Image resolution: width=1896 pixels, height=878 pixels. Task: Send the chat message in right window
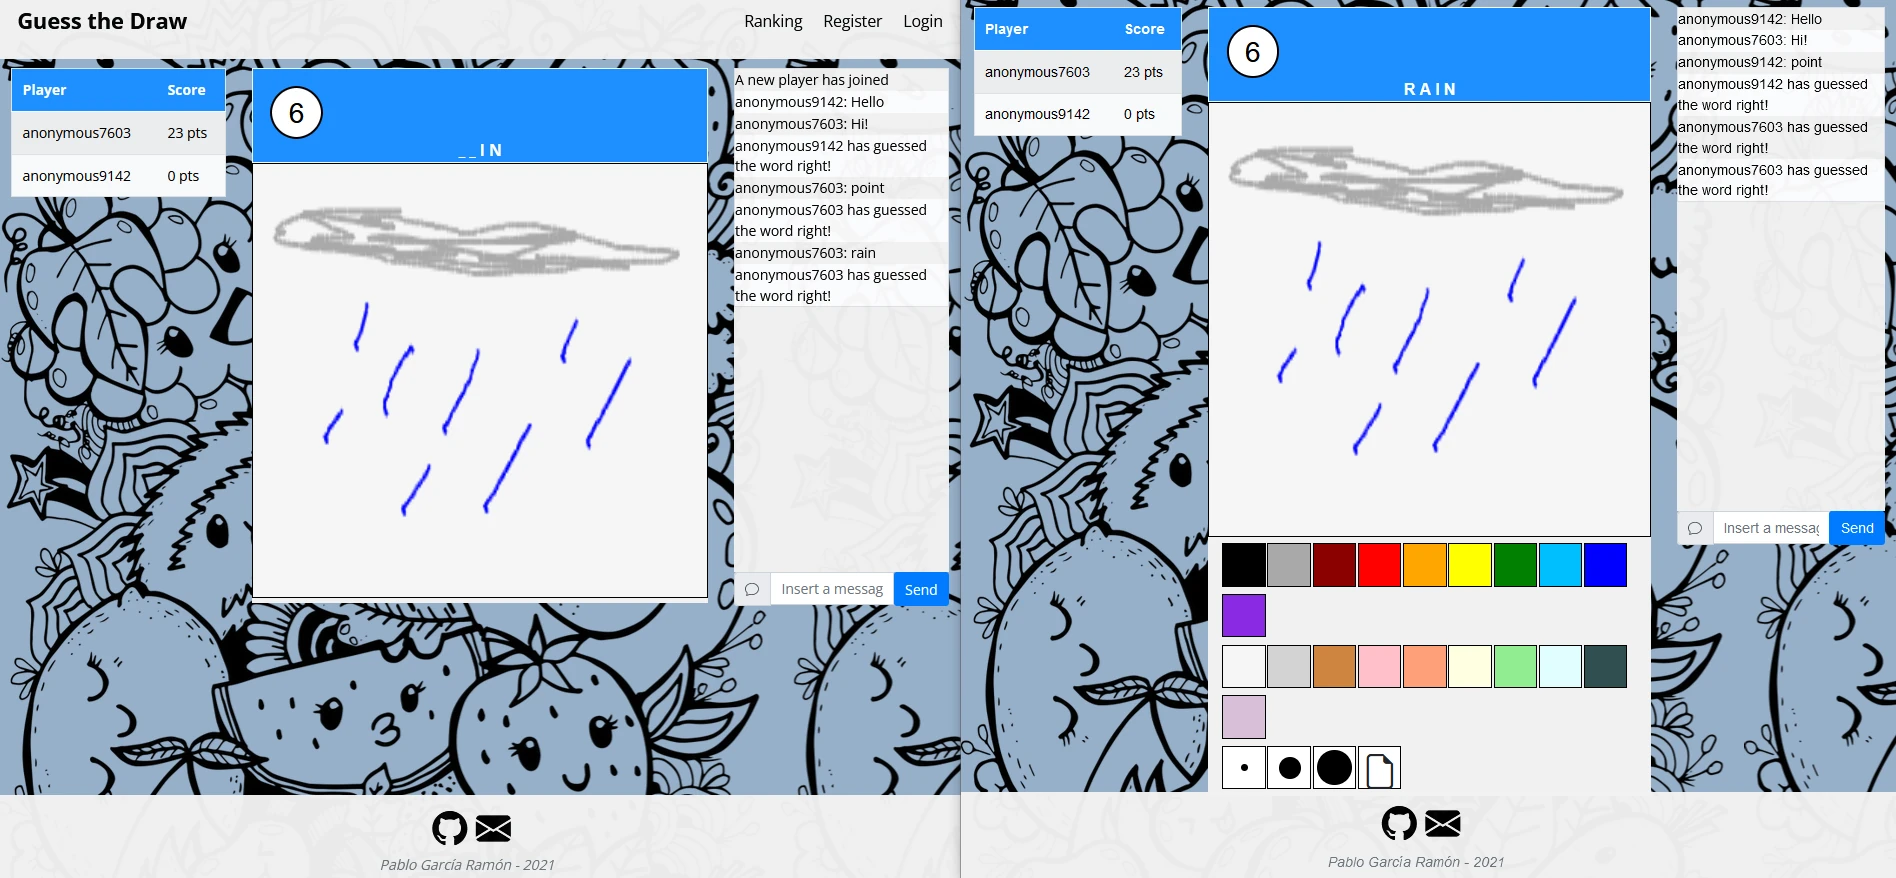[x=1857, y=528]
